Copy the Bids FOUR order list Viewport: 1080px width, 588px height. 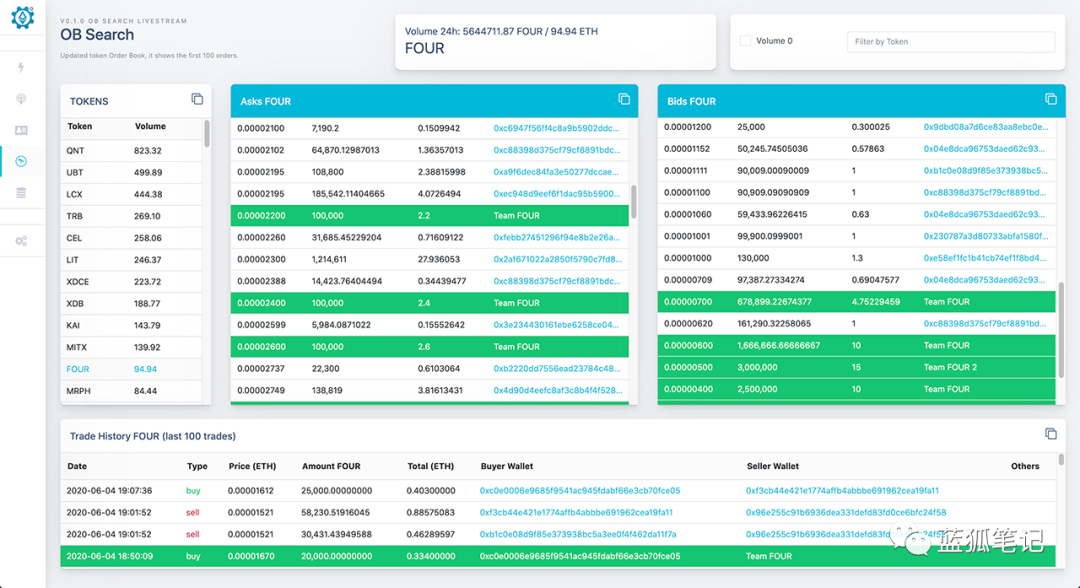pyautogui.click(x=1051, y=99)
